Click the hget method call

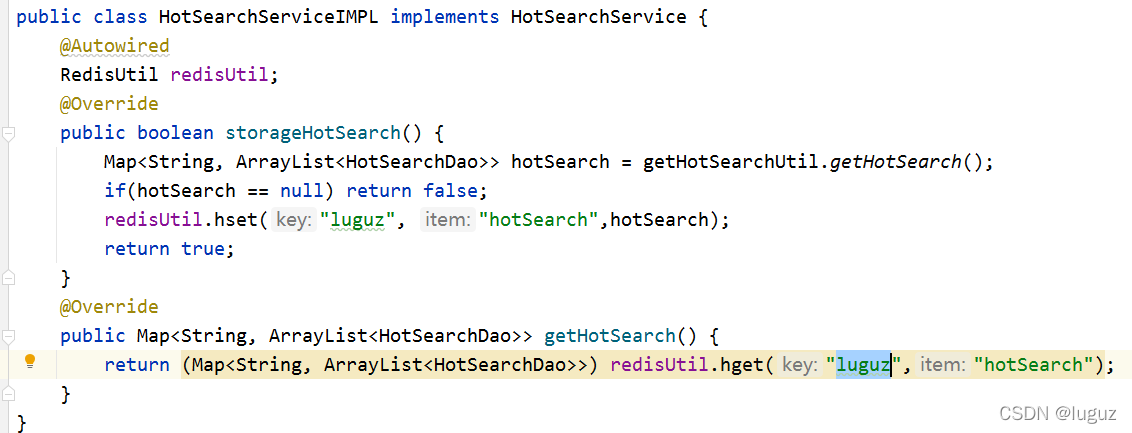pyautogui.click(x=741, y=364)
